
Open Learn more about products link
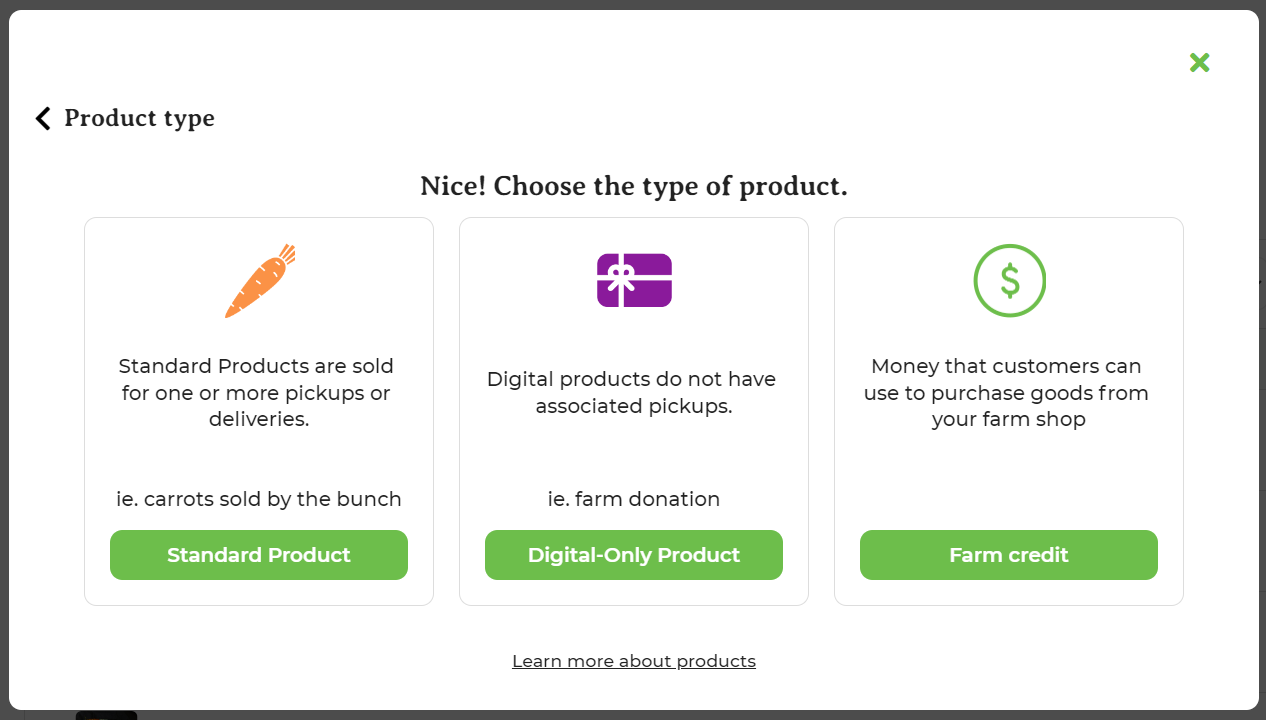click(x=634, y=661)
